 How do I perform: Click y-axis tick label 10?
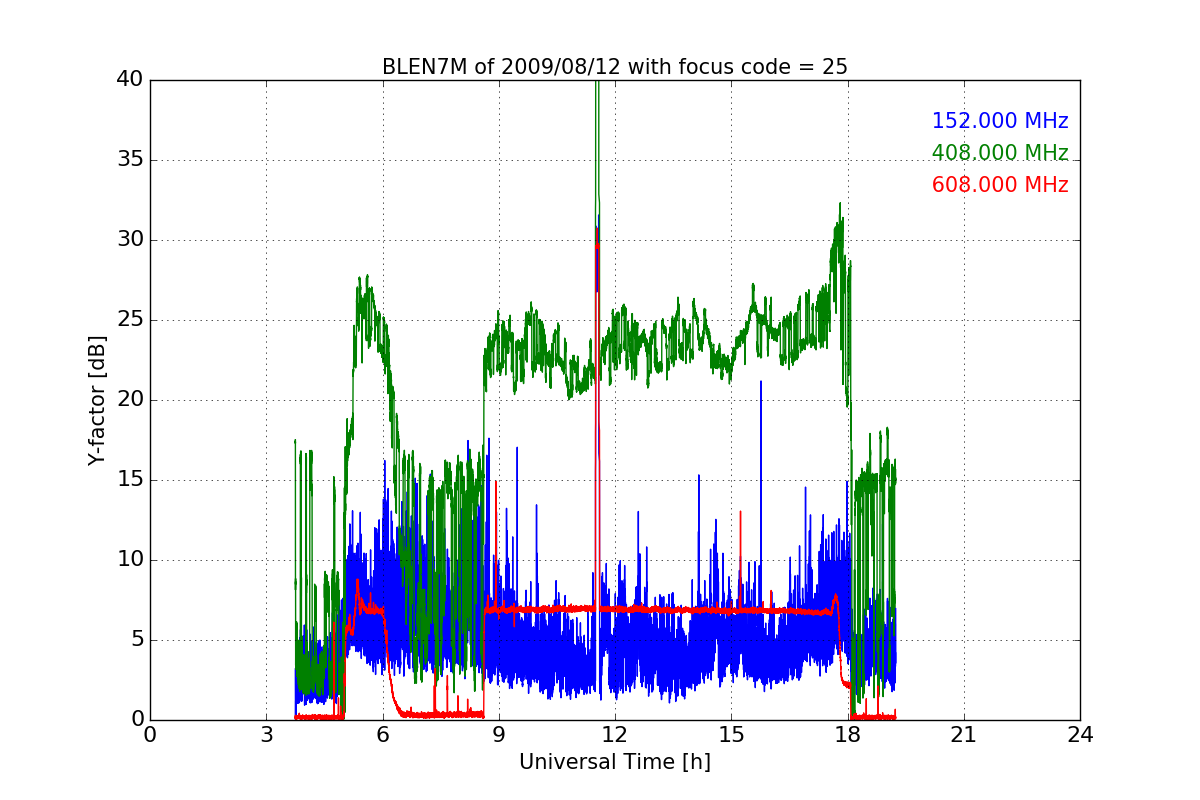[x=129, y=560]
